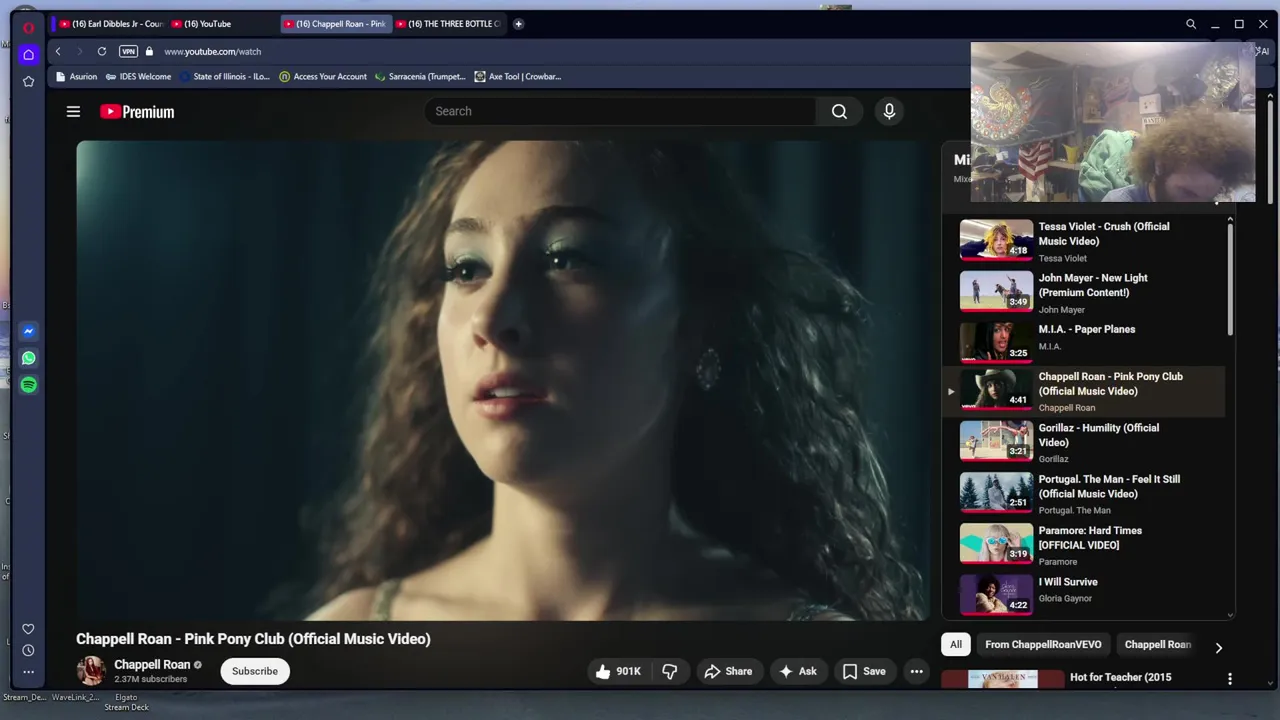Open Asurion bookmark
This screenshot has width=1280, height=720.
76,76
